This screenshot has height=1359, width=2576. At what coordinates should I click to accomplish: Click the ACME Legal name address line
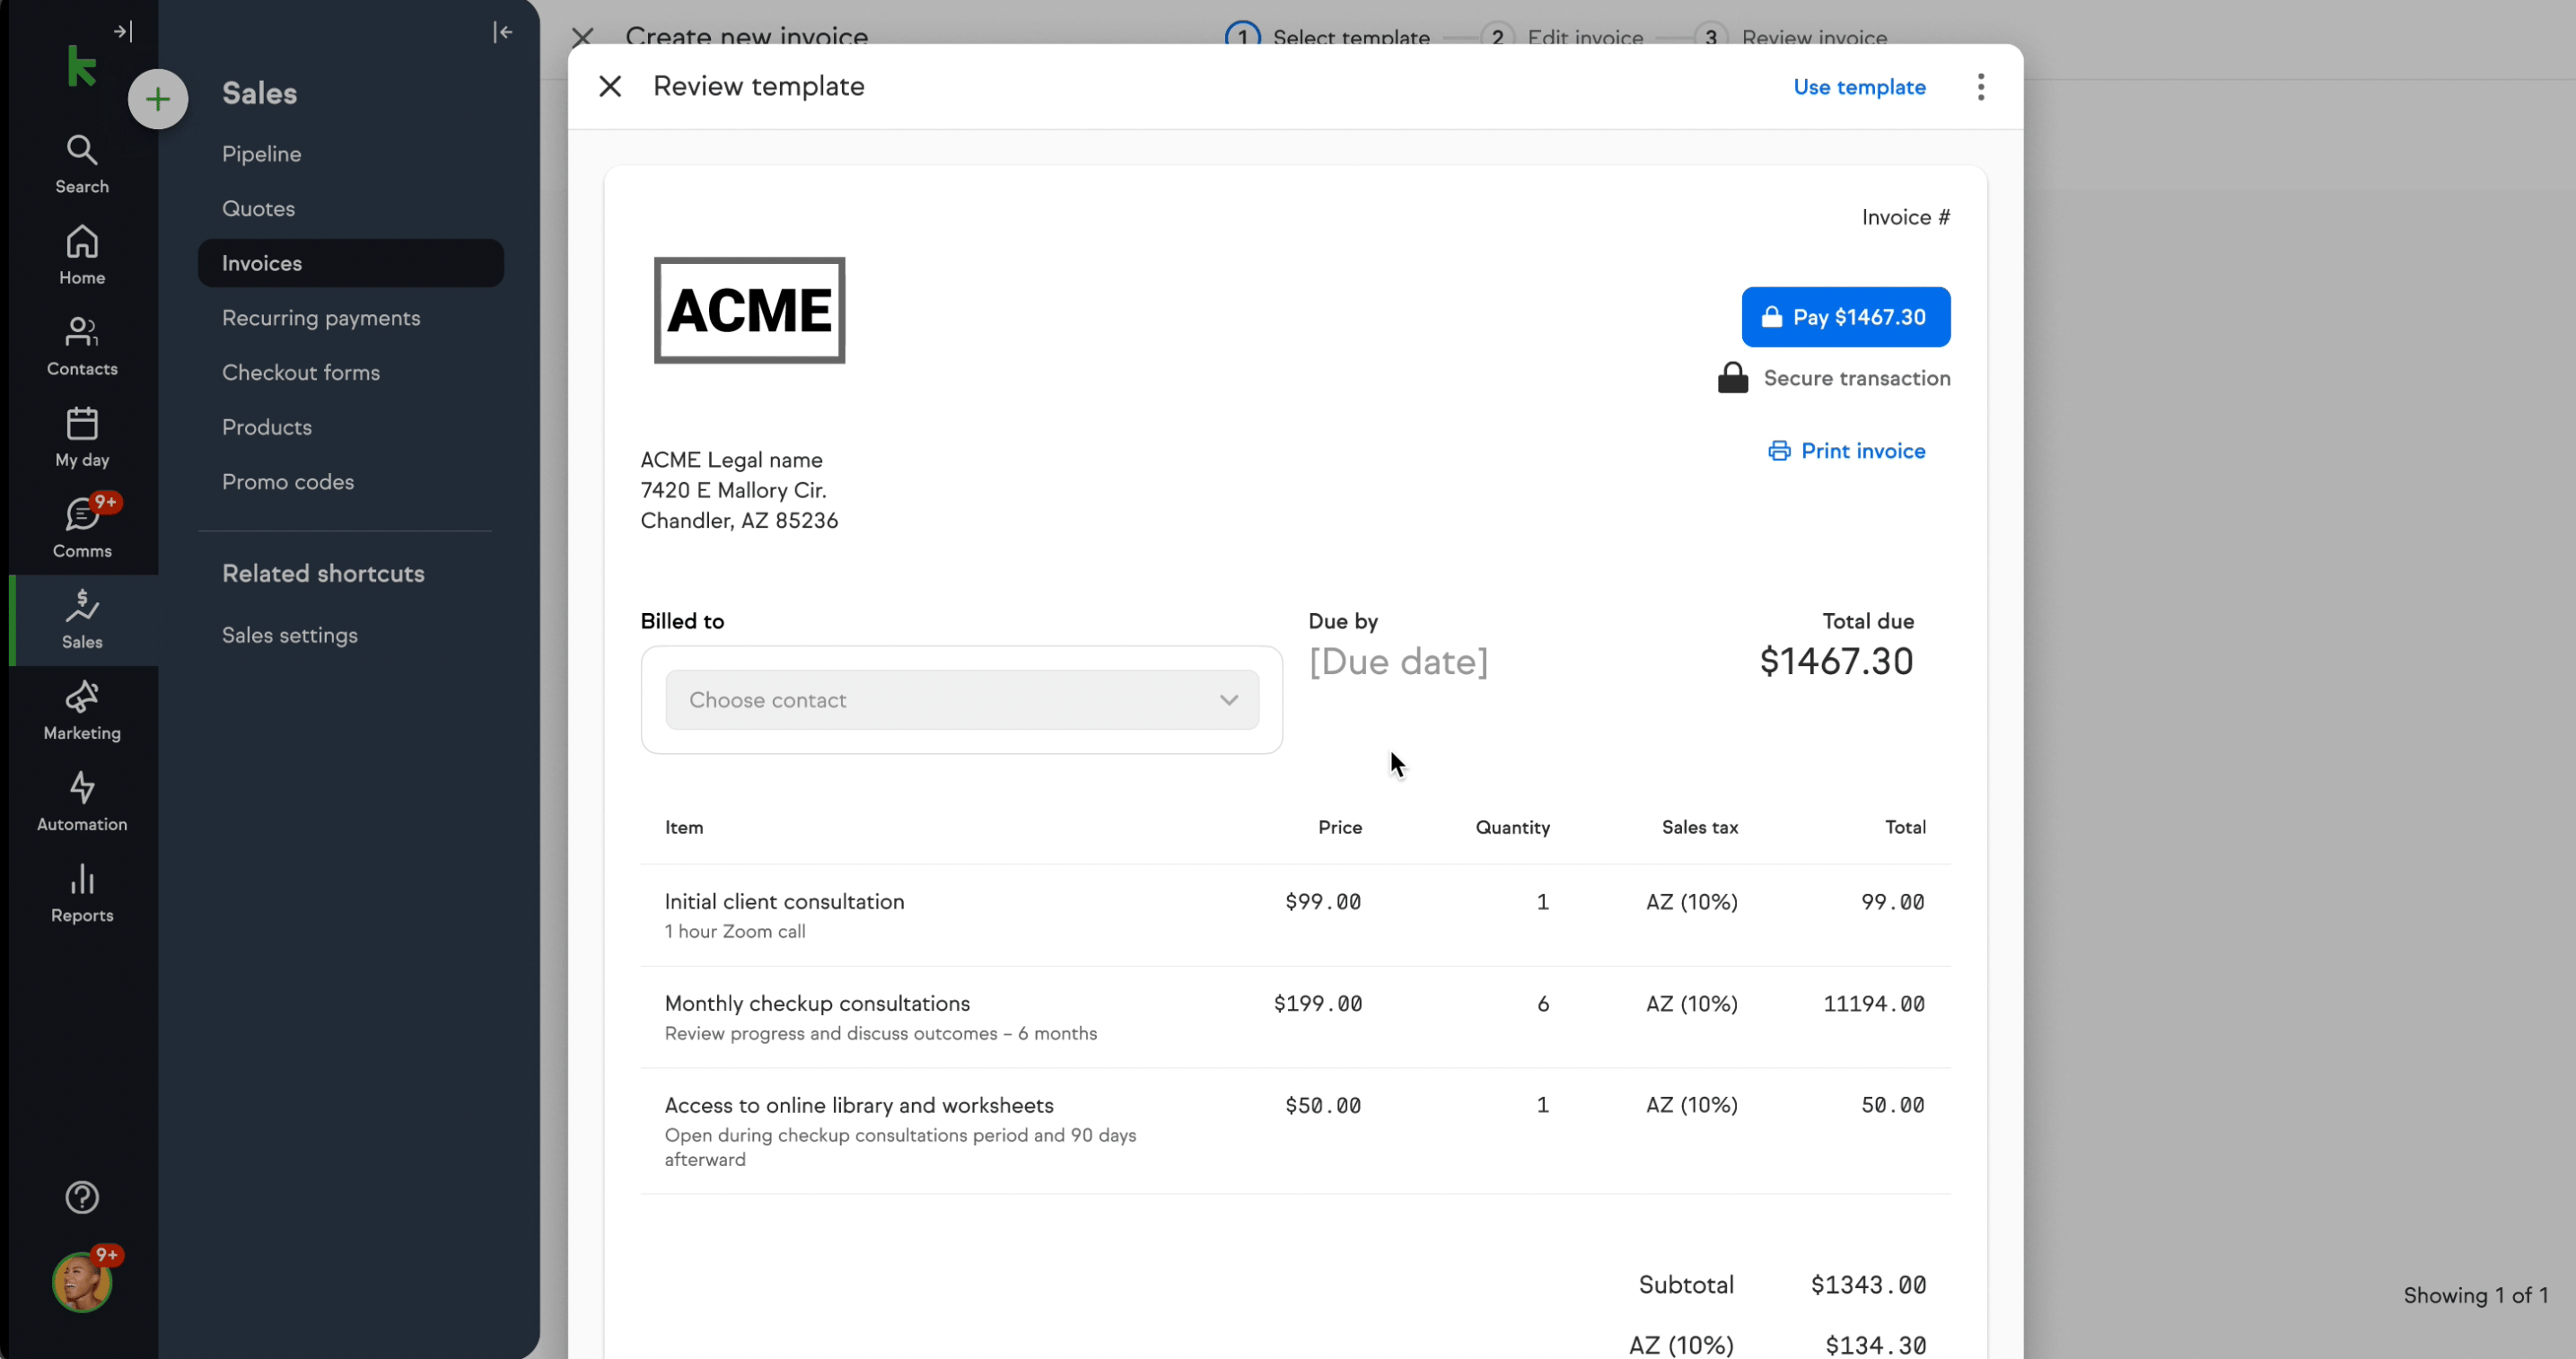coord(731,460)
